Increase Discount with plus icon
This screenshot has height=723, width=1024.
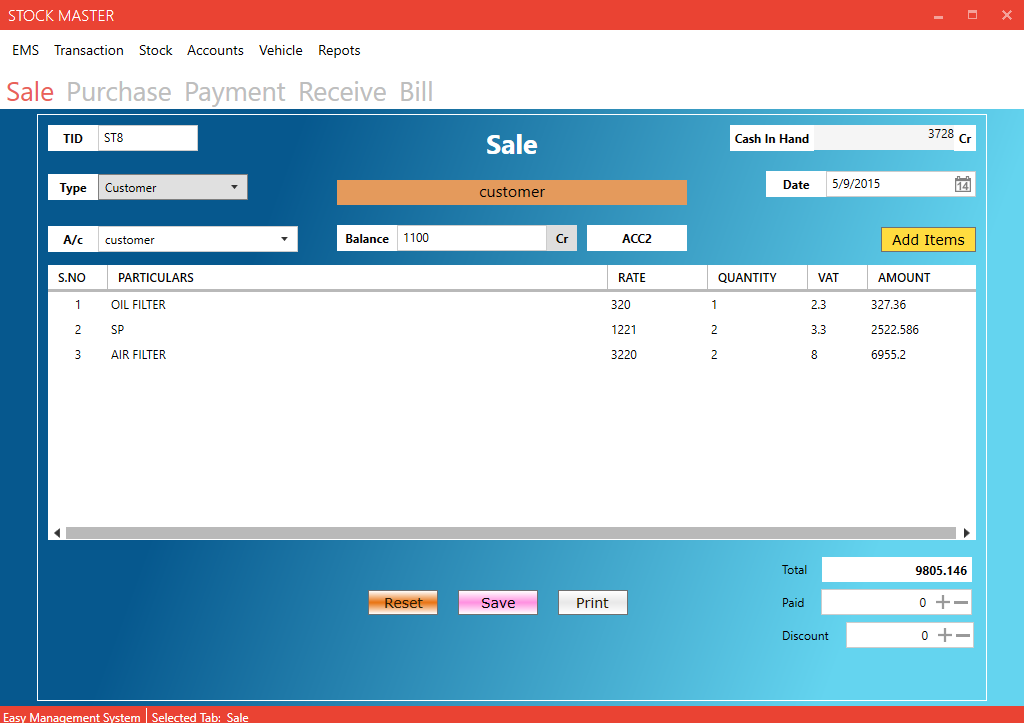(x=943, y=635)
